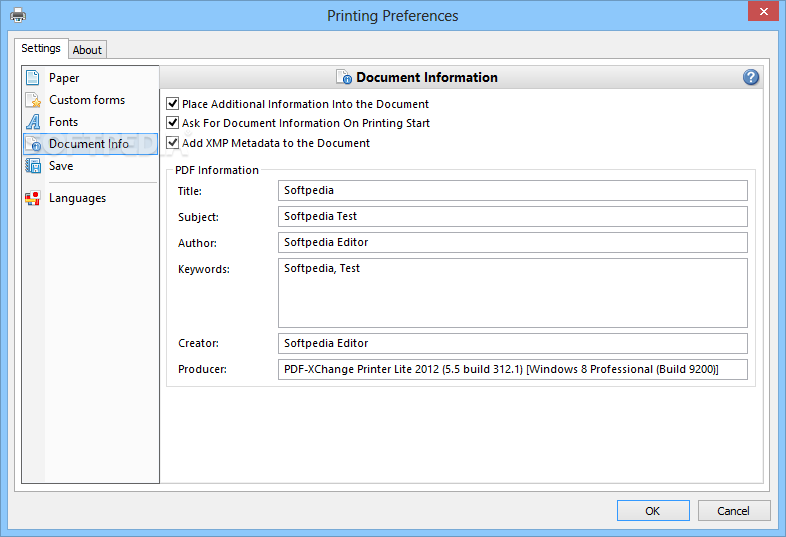Toggle Ask For Document Information On Printing Start
Image resolution: width=786 pixels, height=537 pixels.
click(172, 123)
